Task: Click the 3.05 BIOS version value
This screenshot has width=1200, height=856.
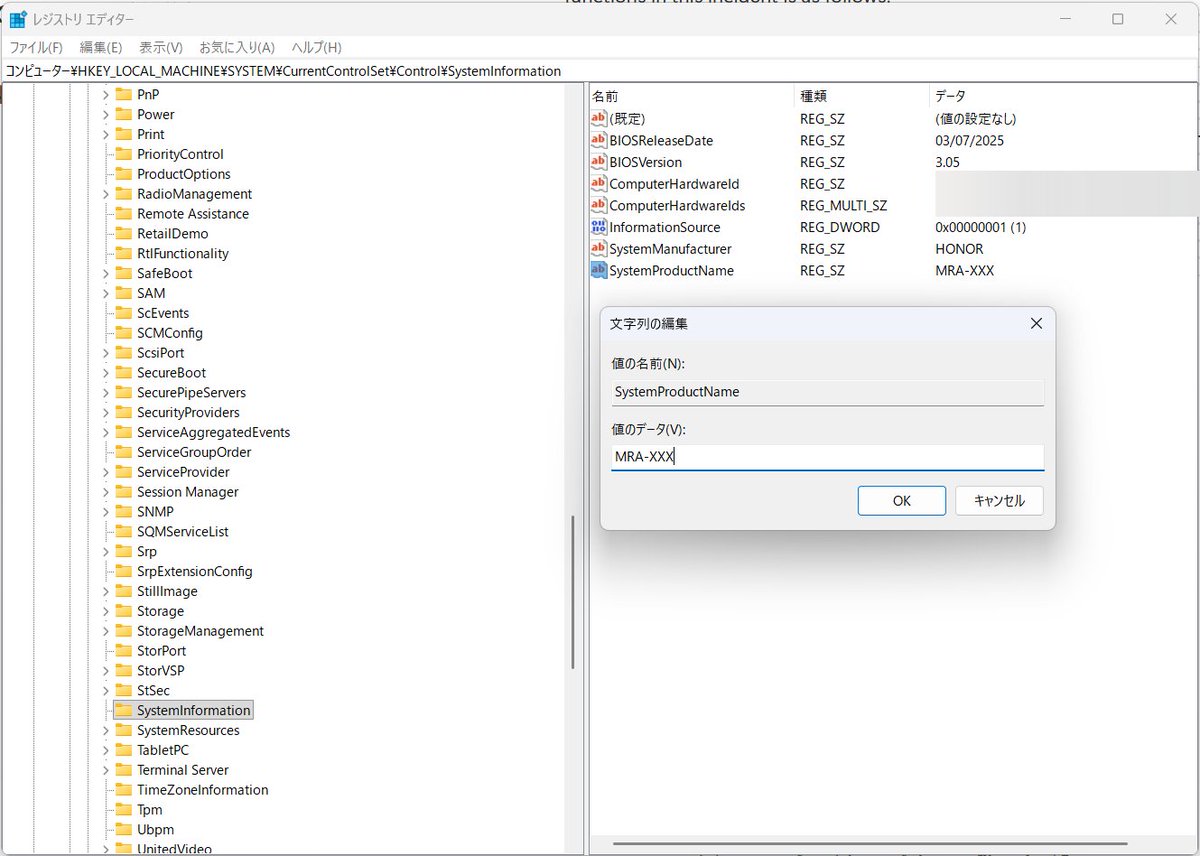Action: pos(948,162)
